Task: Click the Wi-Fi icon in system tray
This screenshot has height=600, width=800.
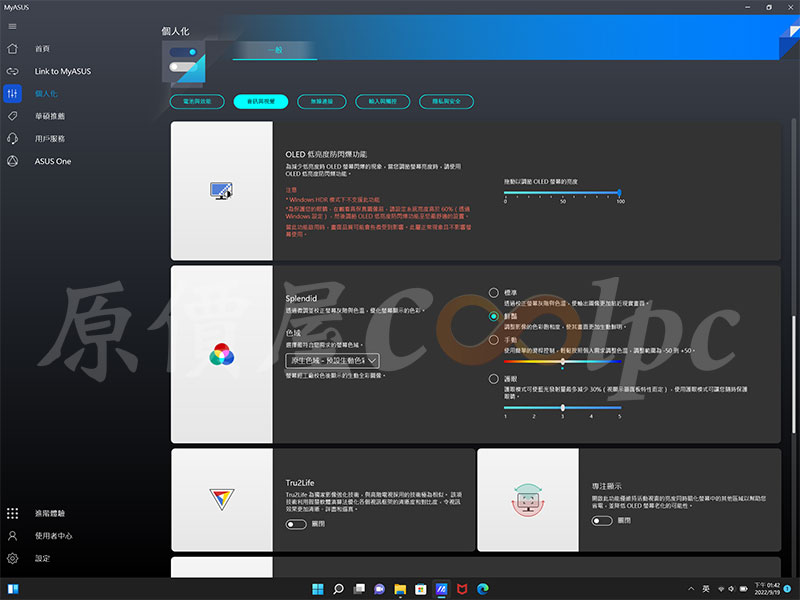Action: pos(721,589)
